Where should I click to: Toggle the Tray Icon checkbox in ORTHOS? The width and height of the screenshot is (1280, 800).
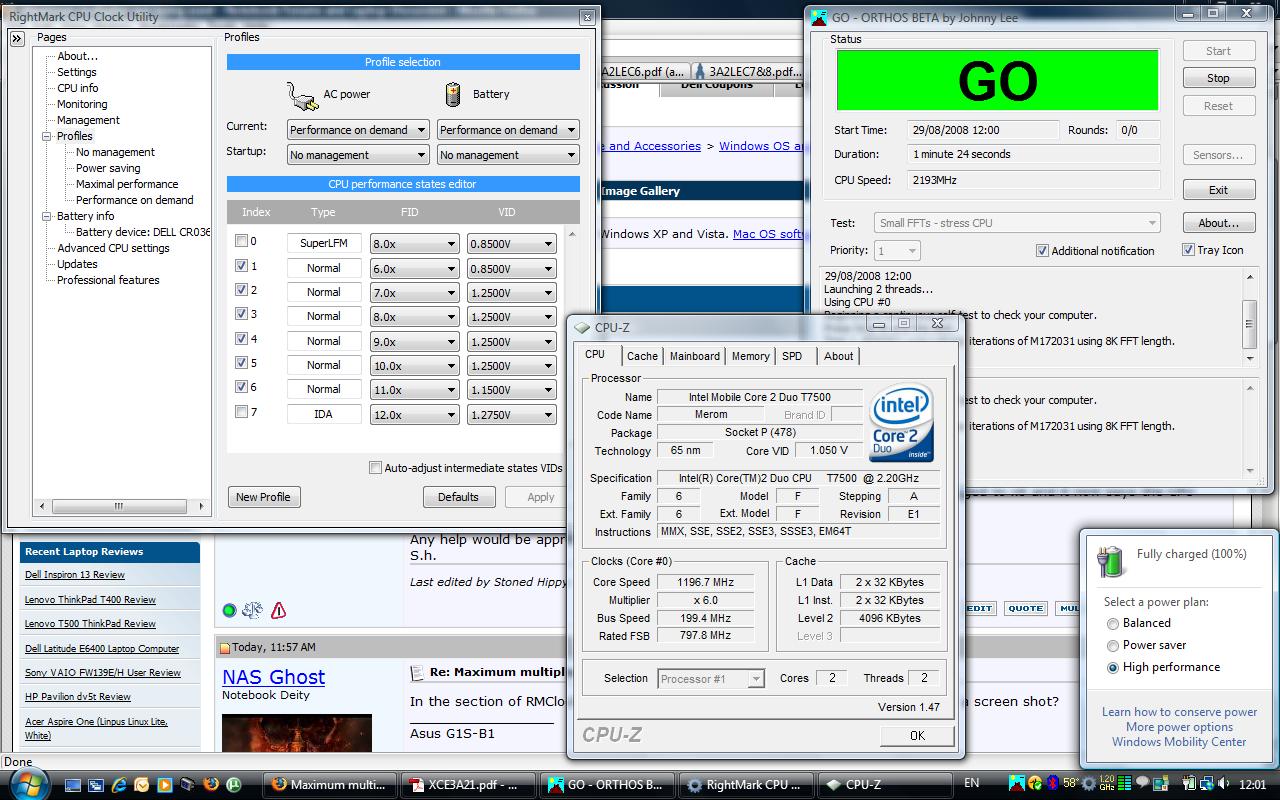coord(1188,250)
